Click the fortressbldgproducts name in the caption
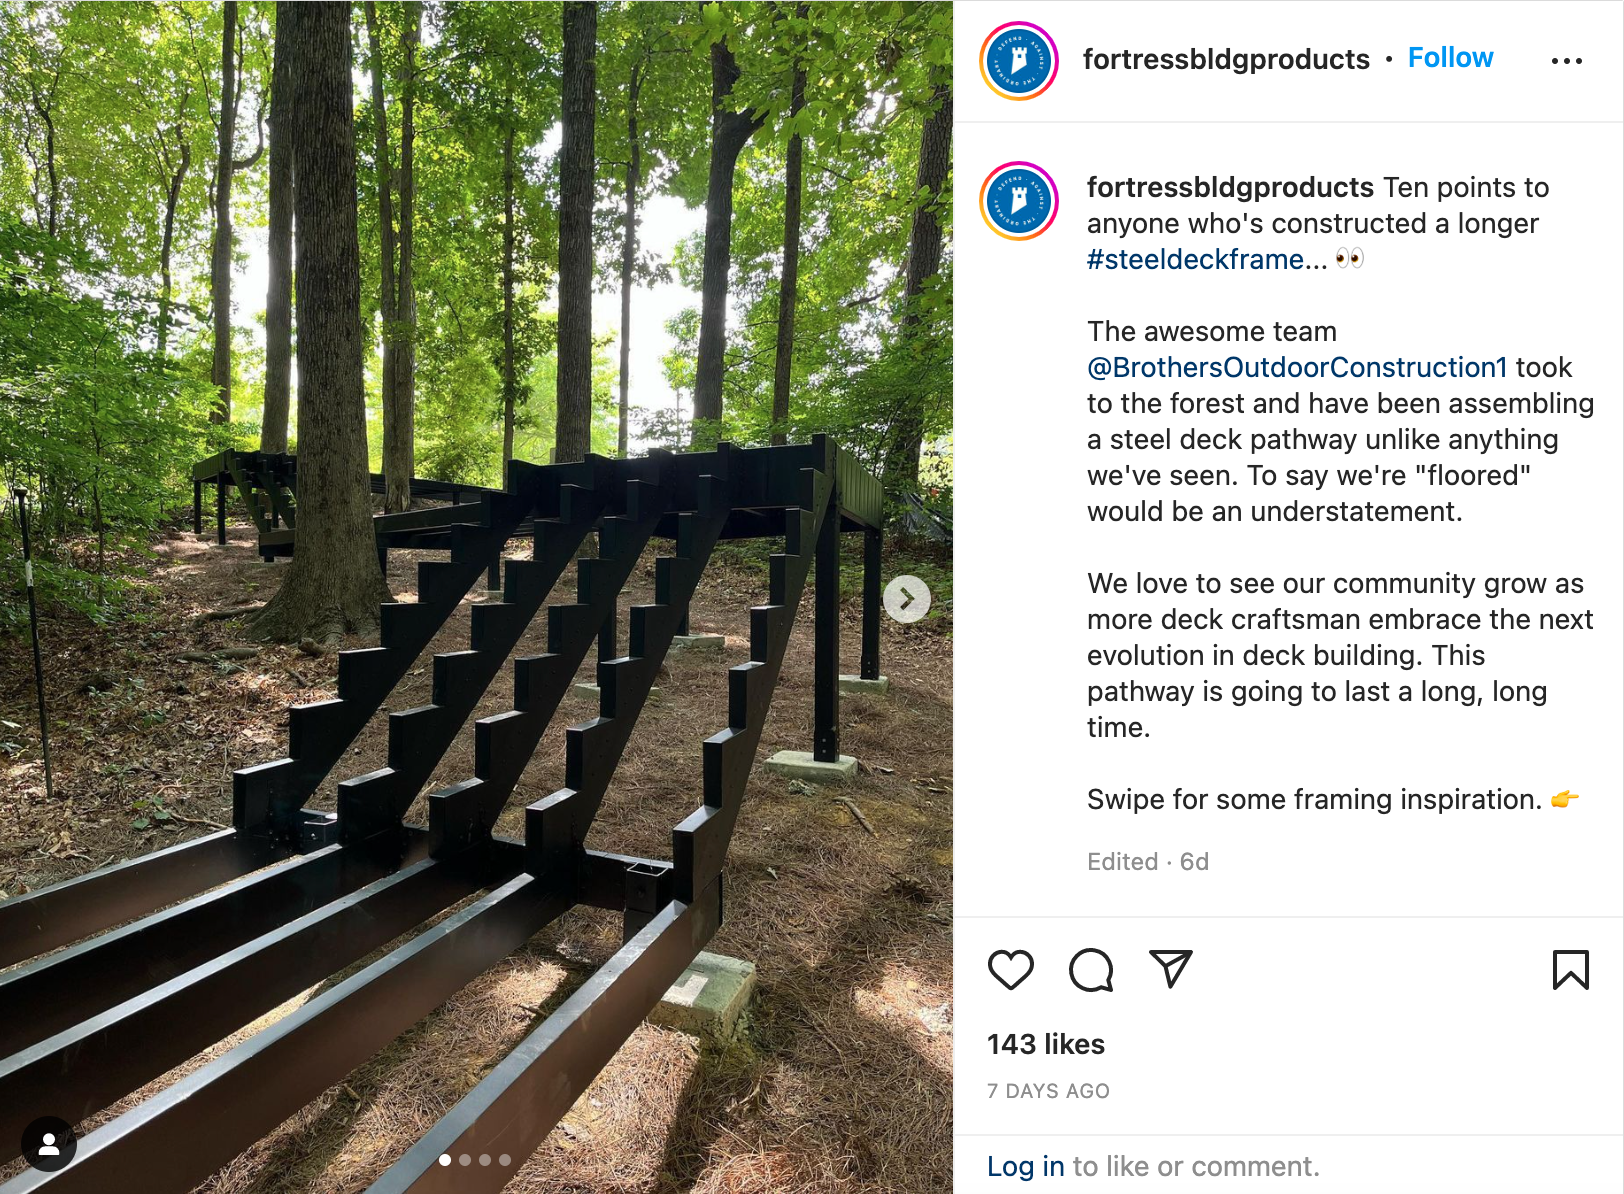1624x1194 pixels. click(1230, 187)
